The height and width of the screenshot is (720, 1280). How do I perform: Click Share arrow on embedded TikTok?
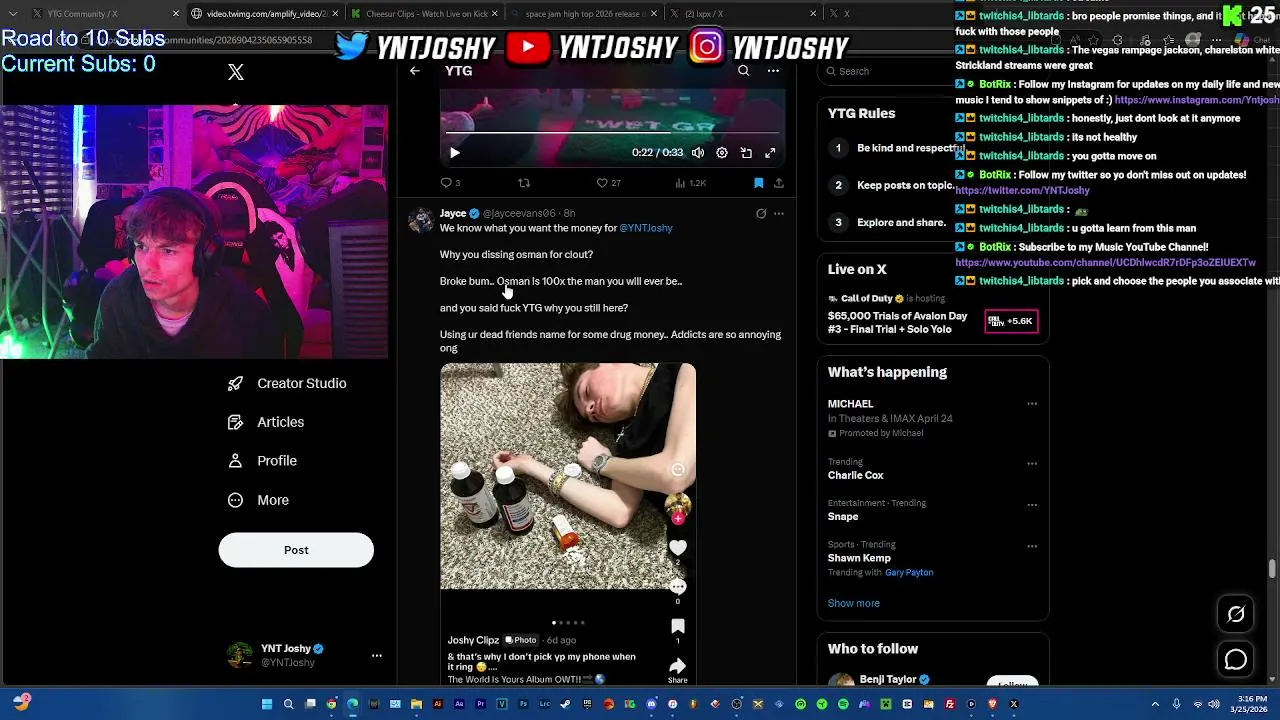[x=678, y=666]
